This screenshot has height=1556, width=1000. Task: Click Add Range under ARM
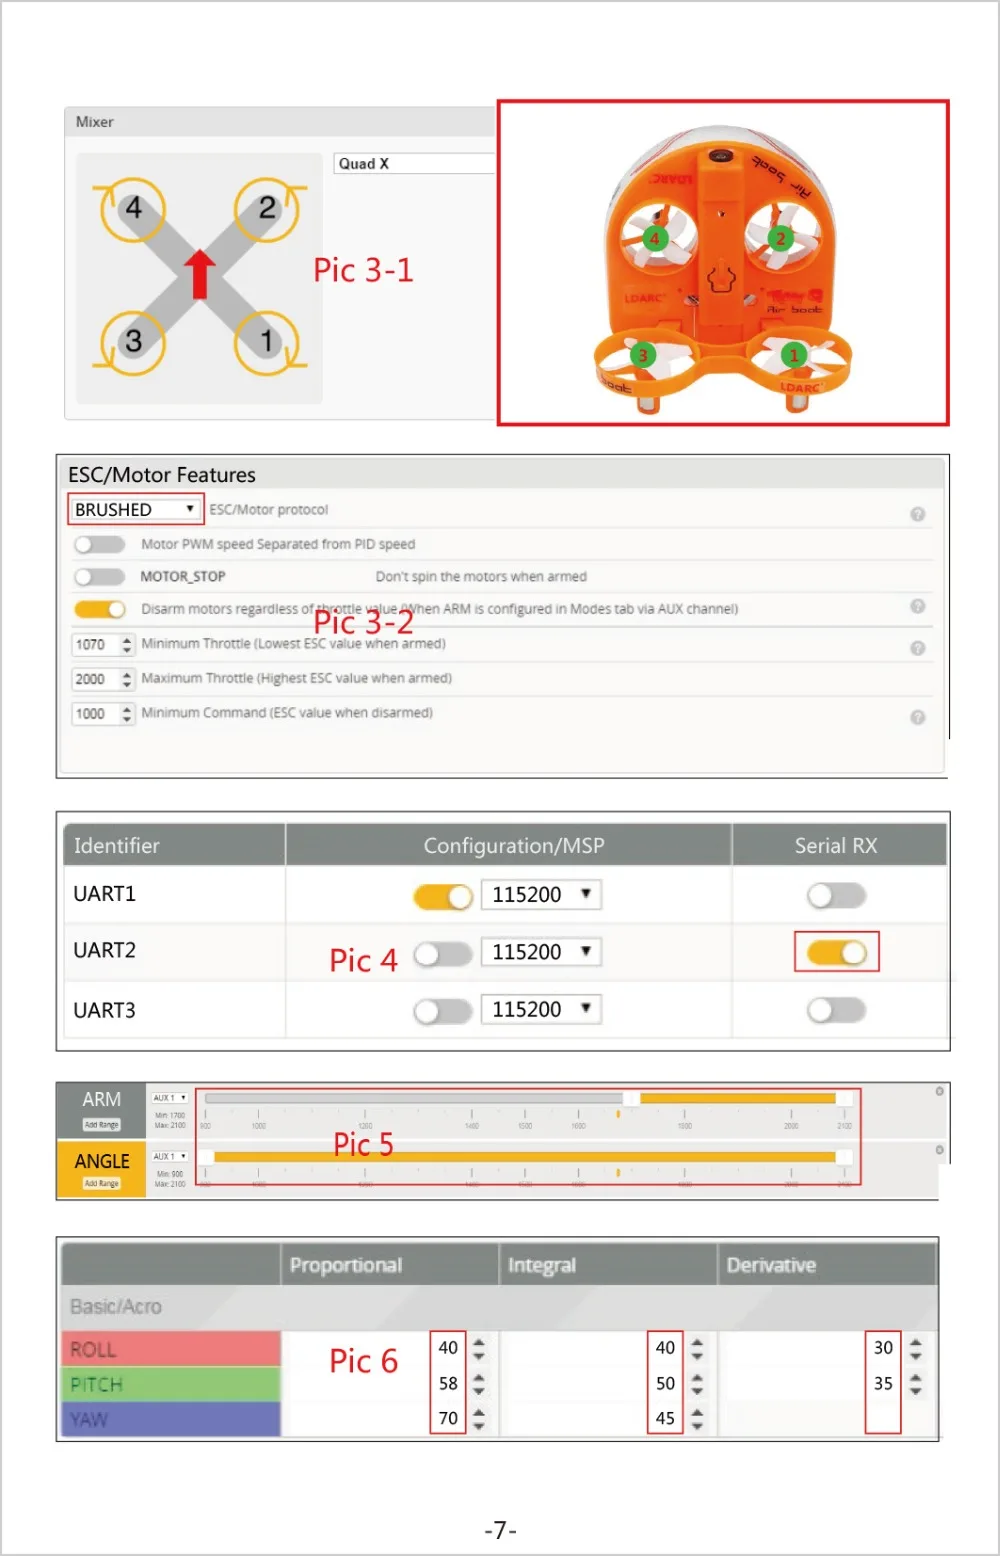101,1125
